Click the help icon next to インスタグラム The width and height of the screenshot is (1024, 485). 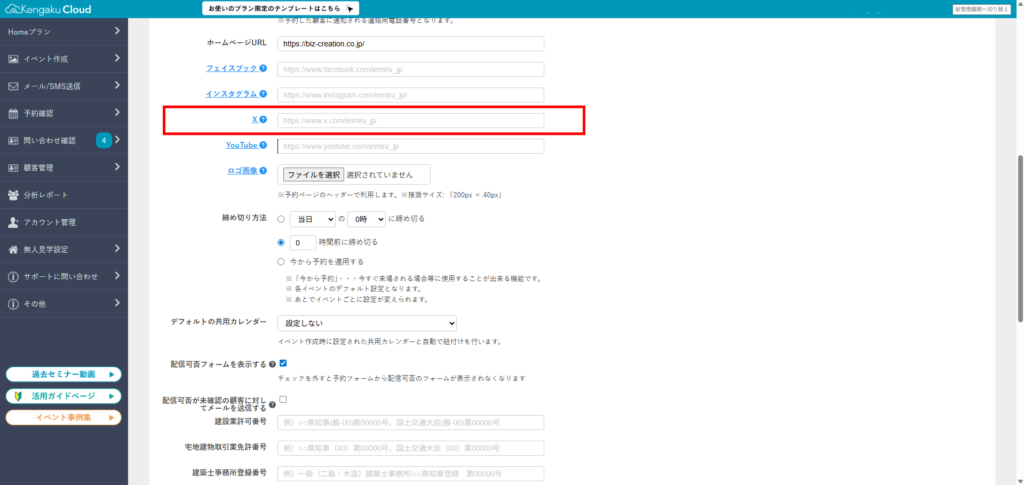click(x=263, y=94)
